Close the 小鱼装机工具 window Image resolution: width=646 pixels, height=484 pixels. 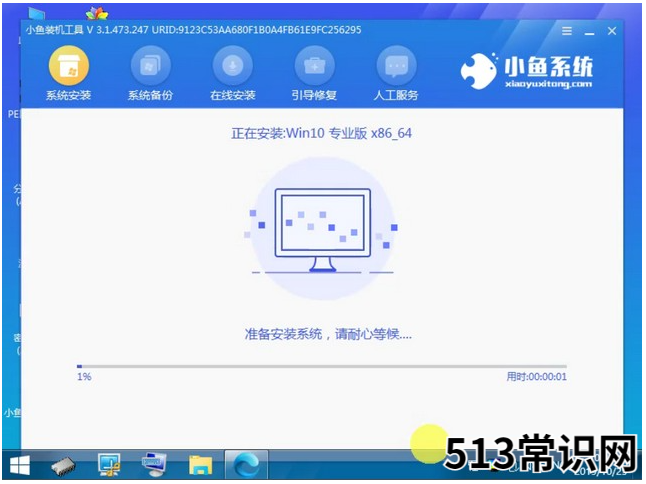612,31
